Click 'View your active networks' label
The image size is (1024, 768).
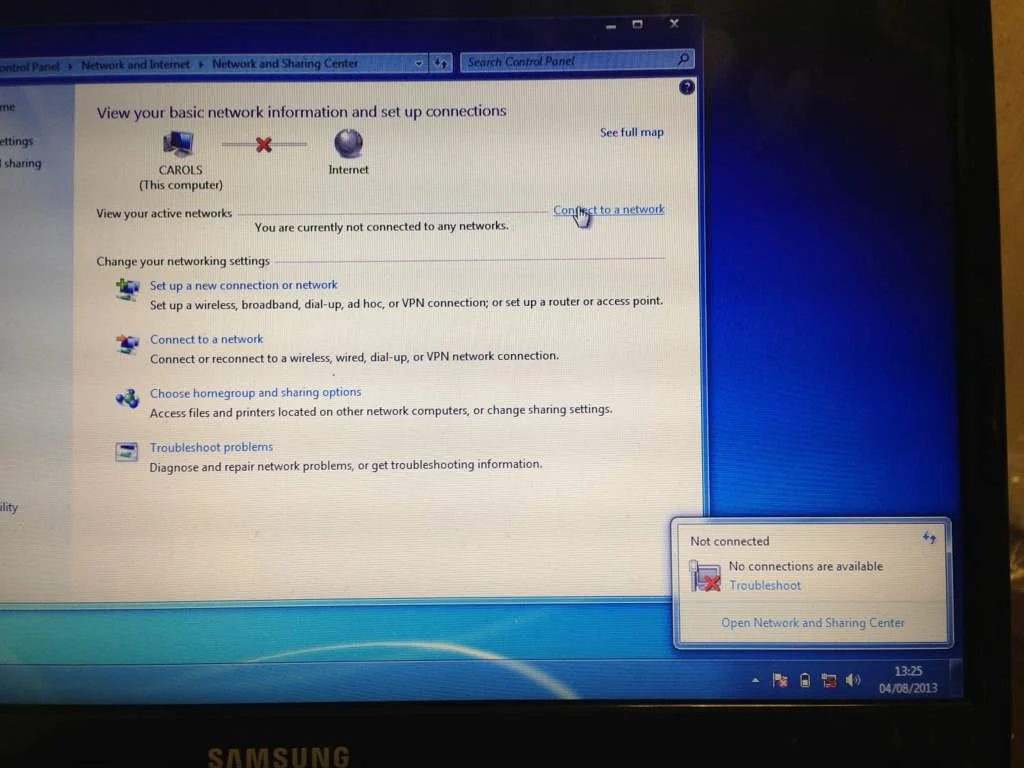pyautogui.click(x=164, y=214)
